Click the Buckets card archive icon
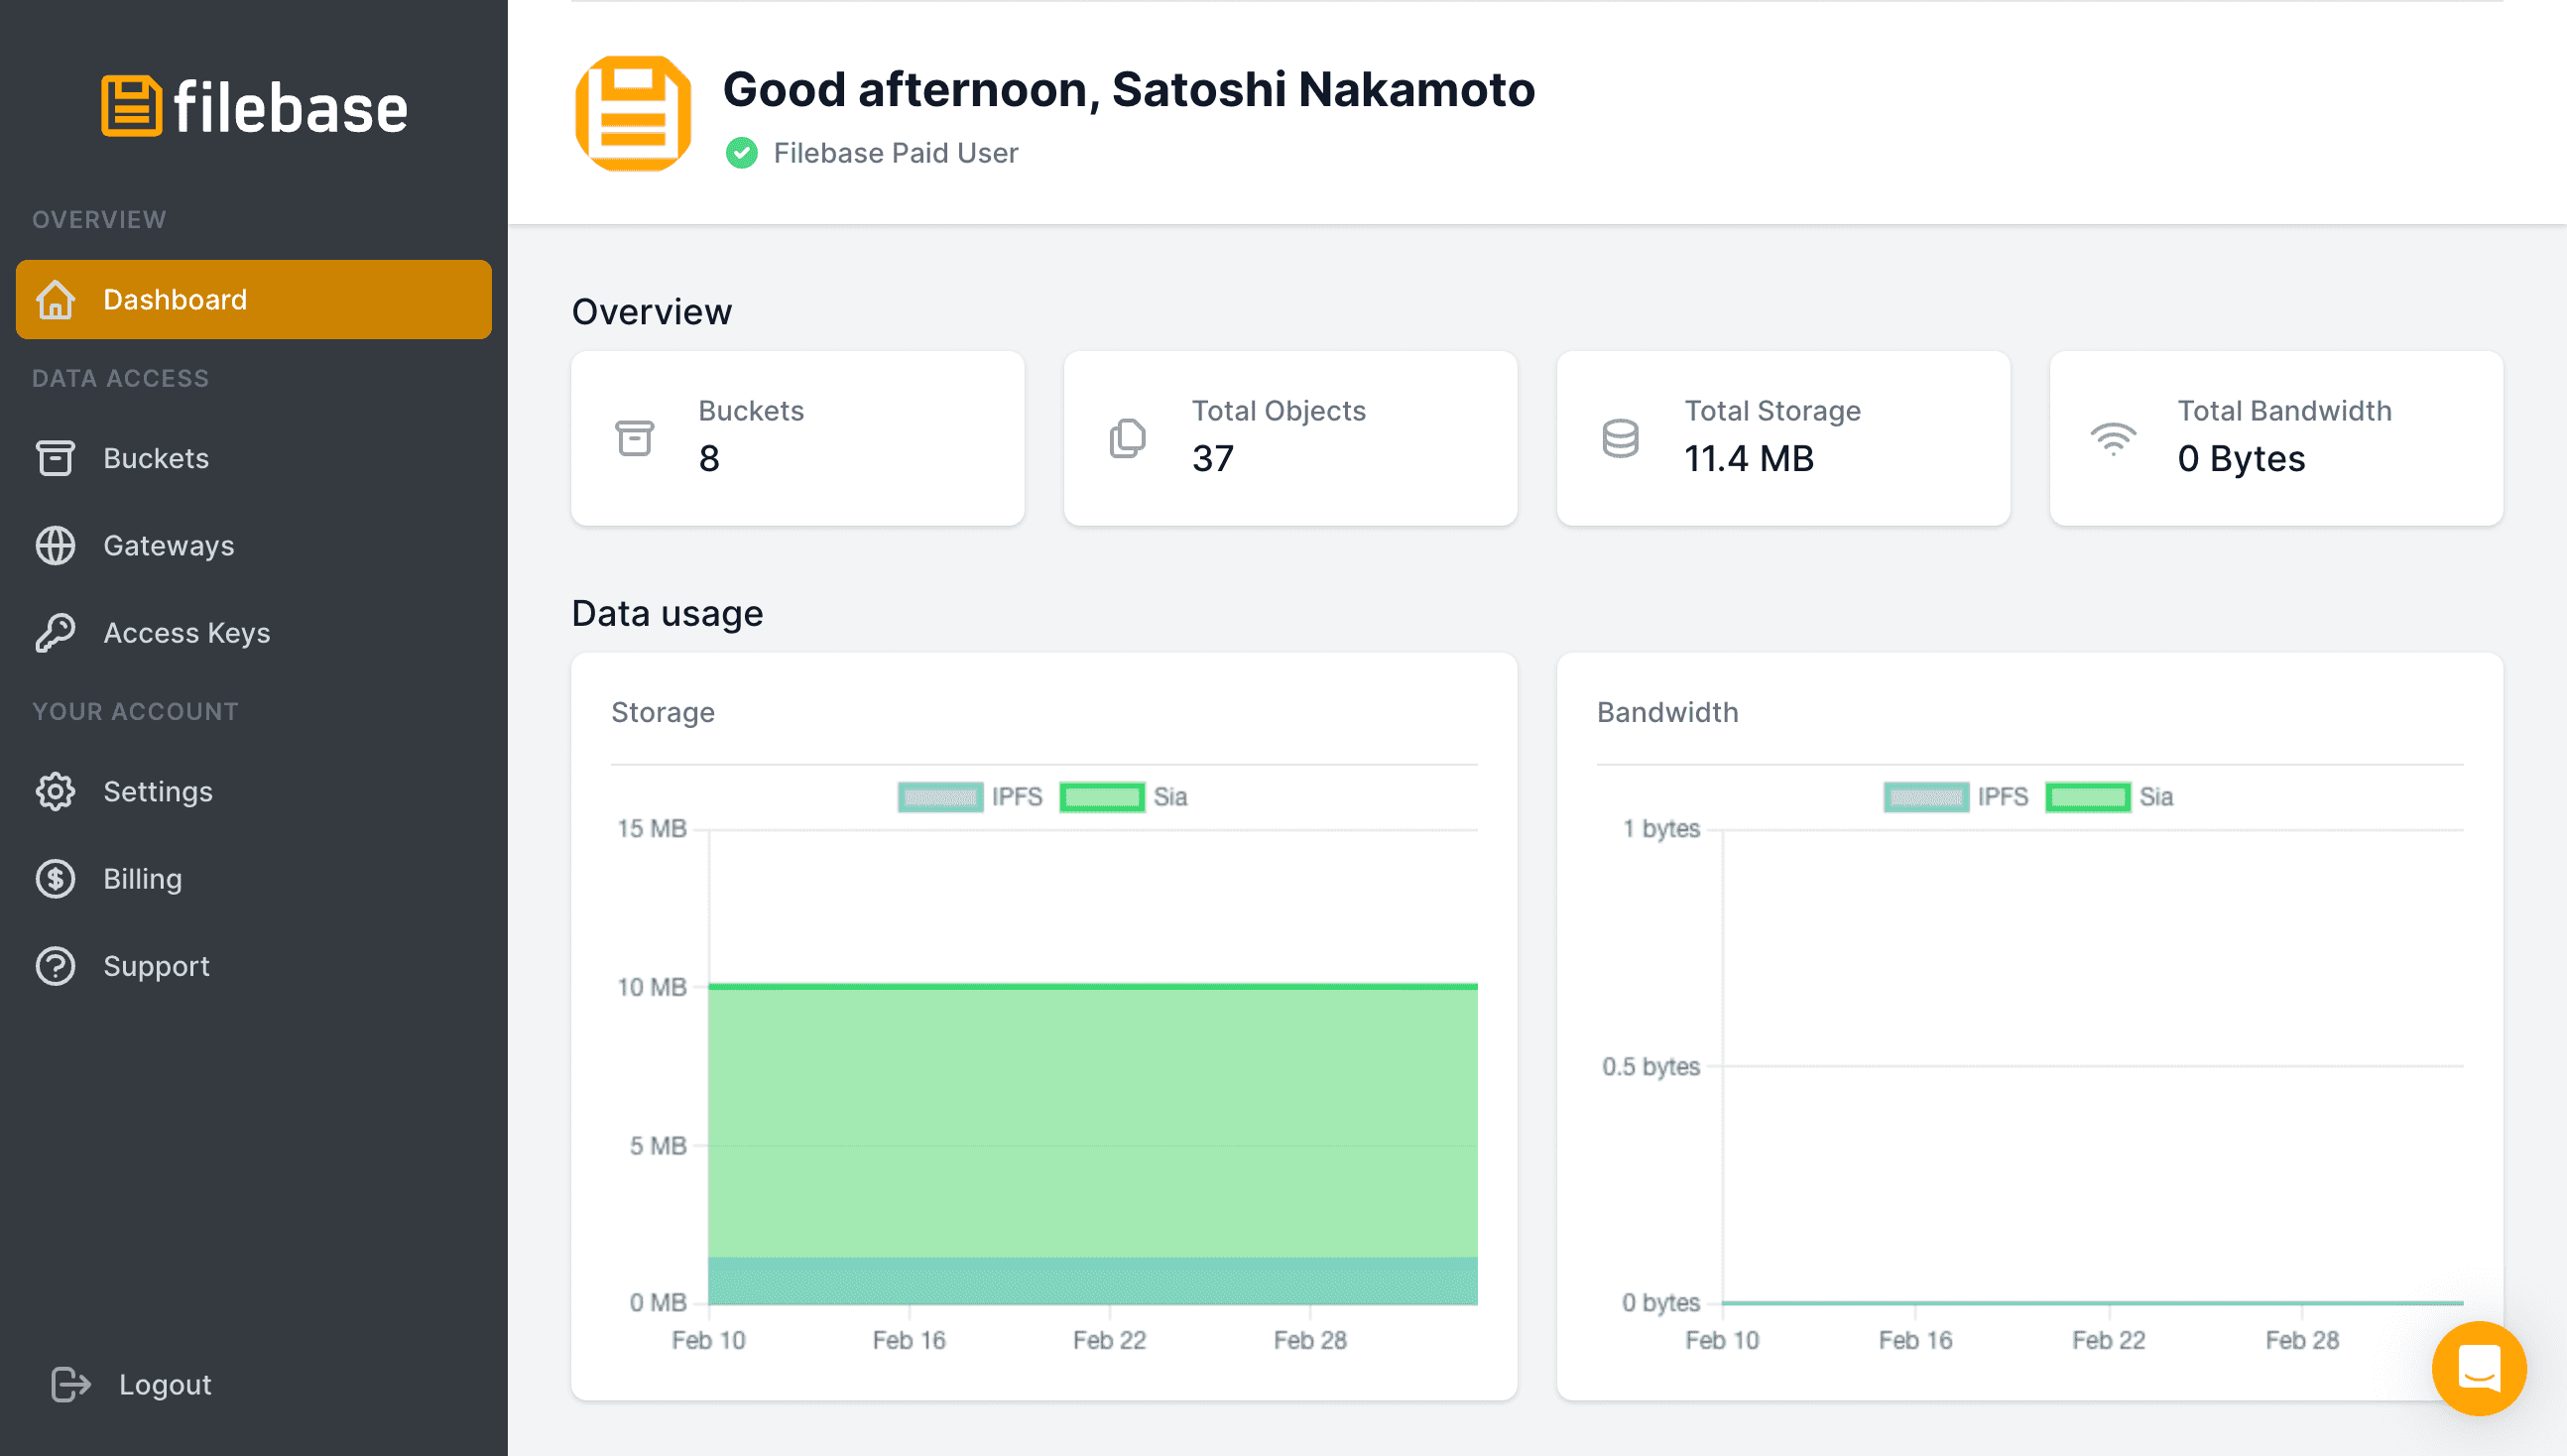 [x=634, y=438]
